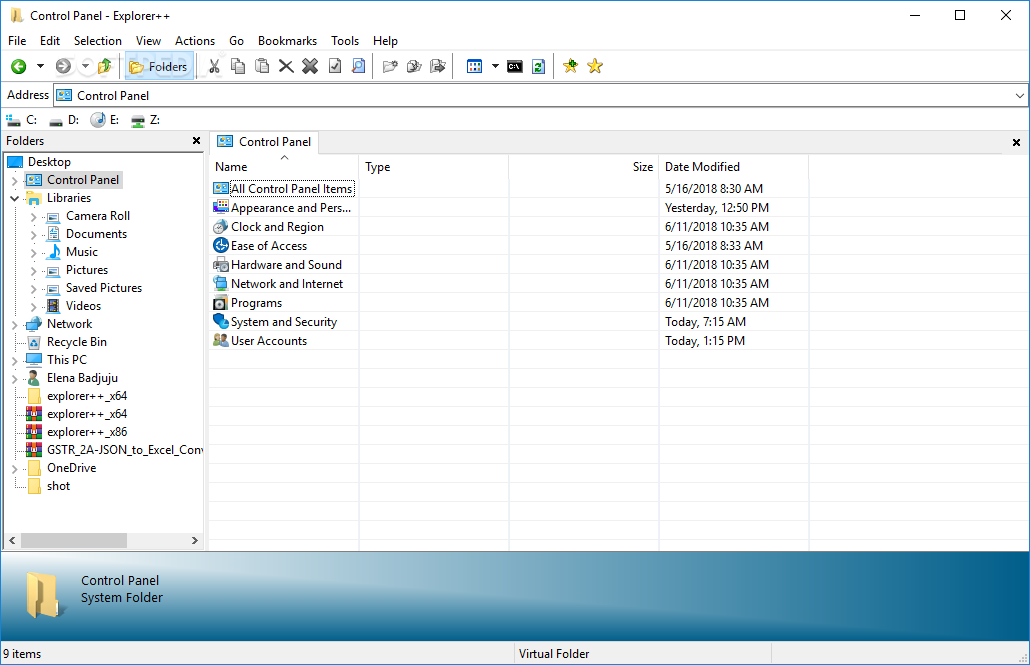Click the New Folder toolbar icon
Image resolution: width=1030 pixels, height=665 pixels.
[390, 66]
